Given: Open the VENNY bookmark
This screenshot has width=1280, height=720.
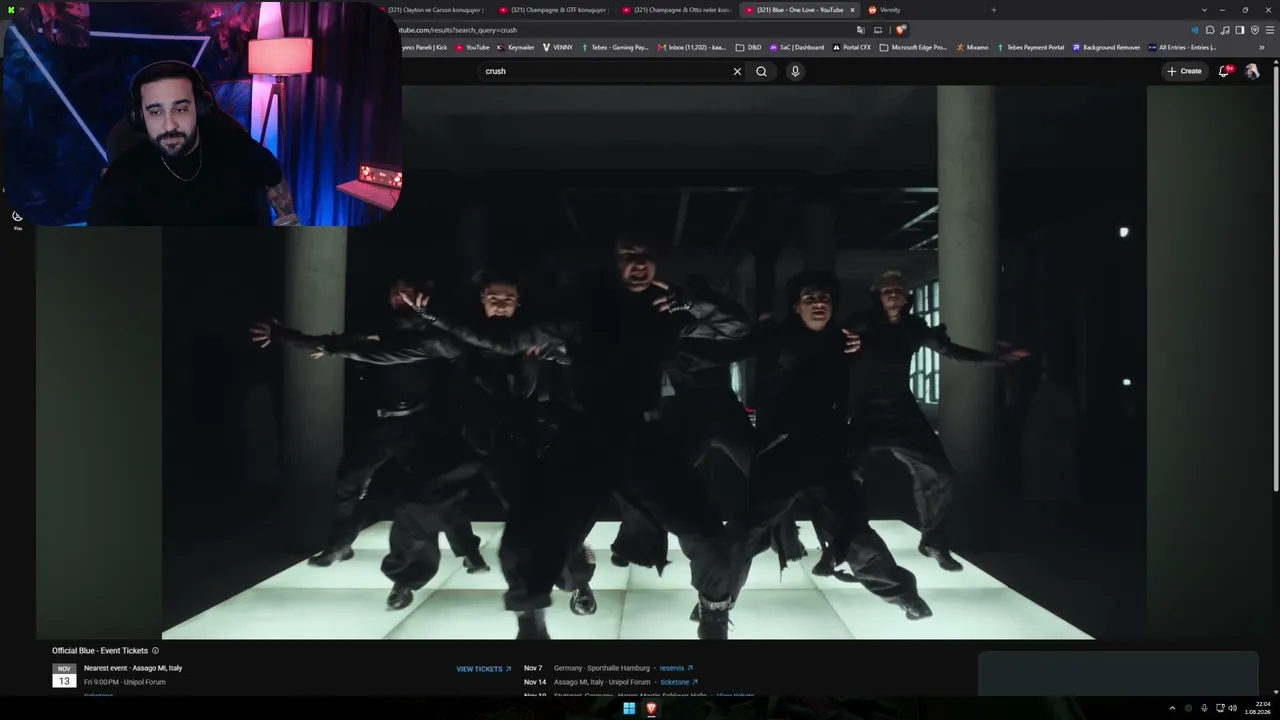Looking at the screenshot, I should tap(558, 47).
